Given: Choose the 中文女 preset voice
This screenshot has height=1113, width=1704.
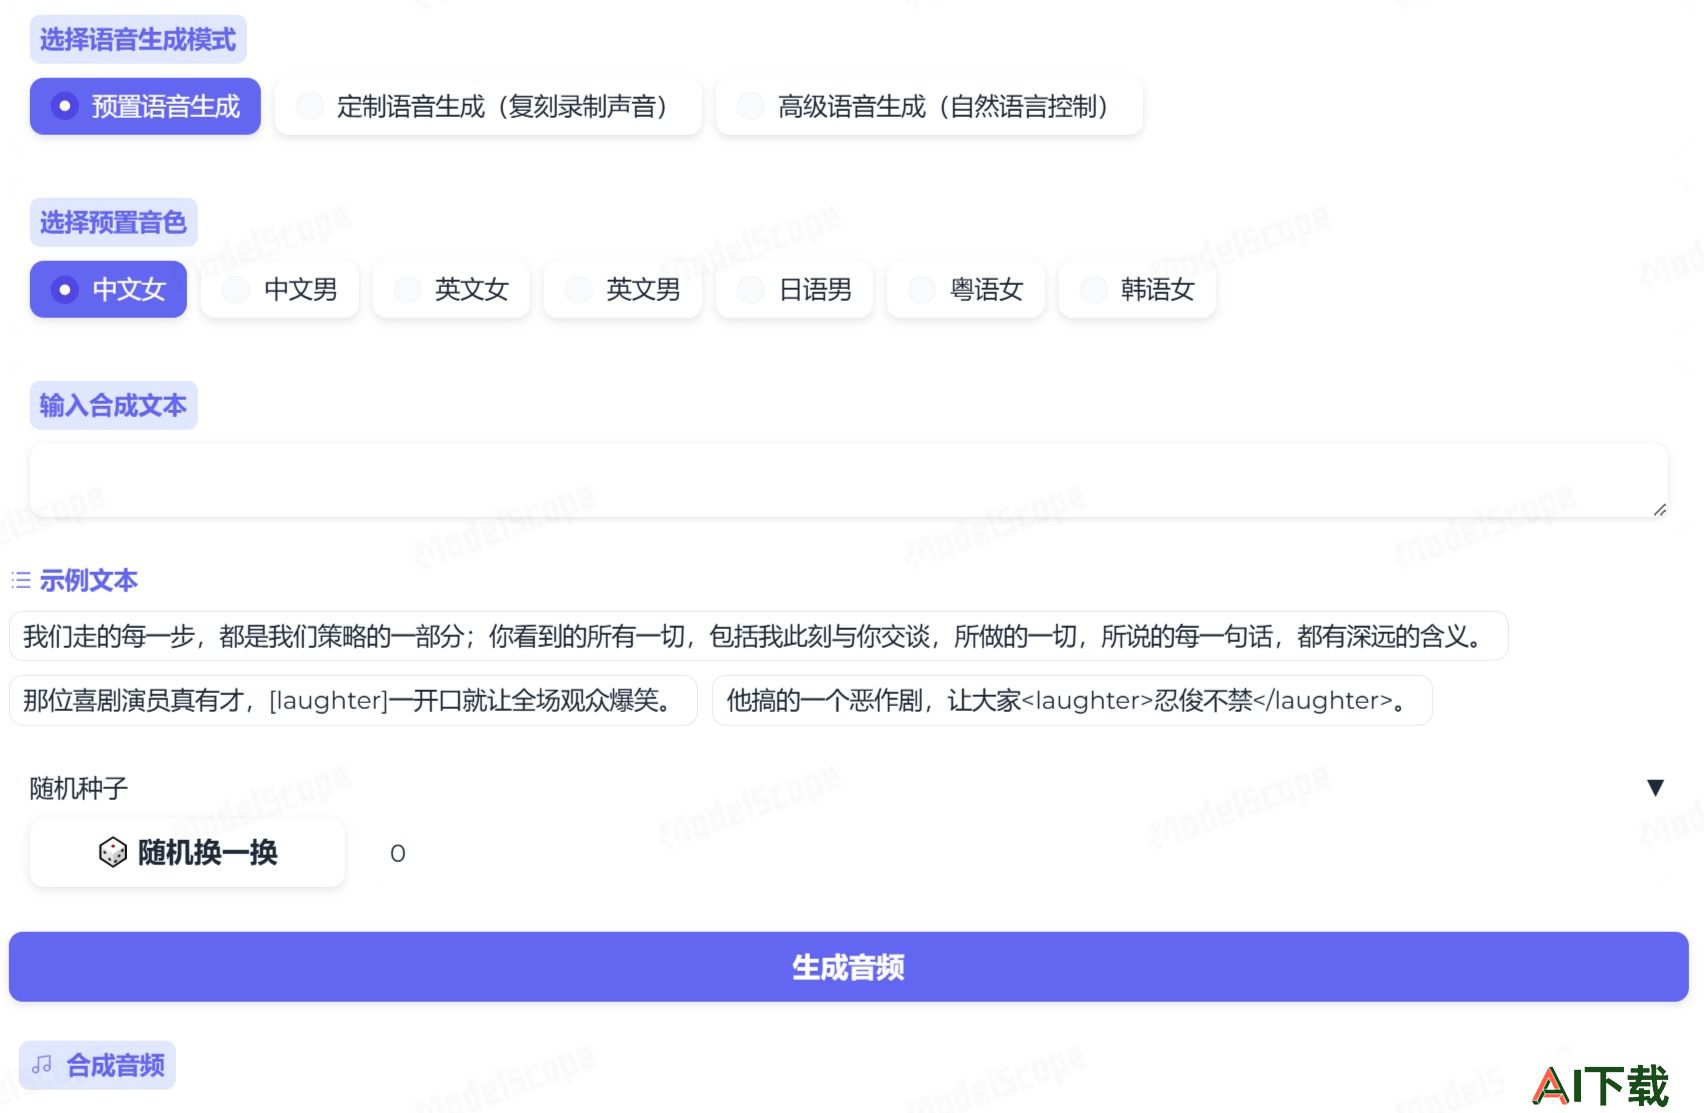Looking at the screenshot, I should click(x=108, y=290).
